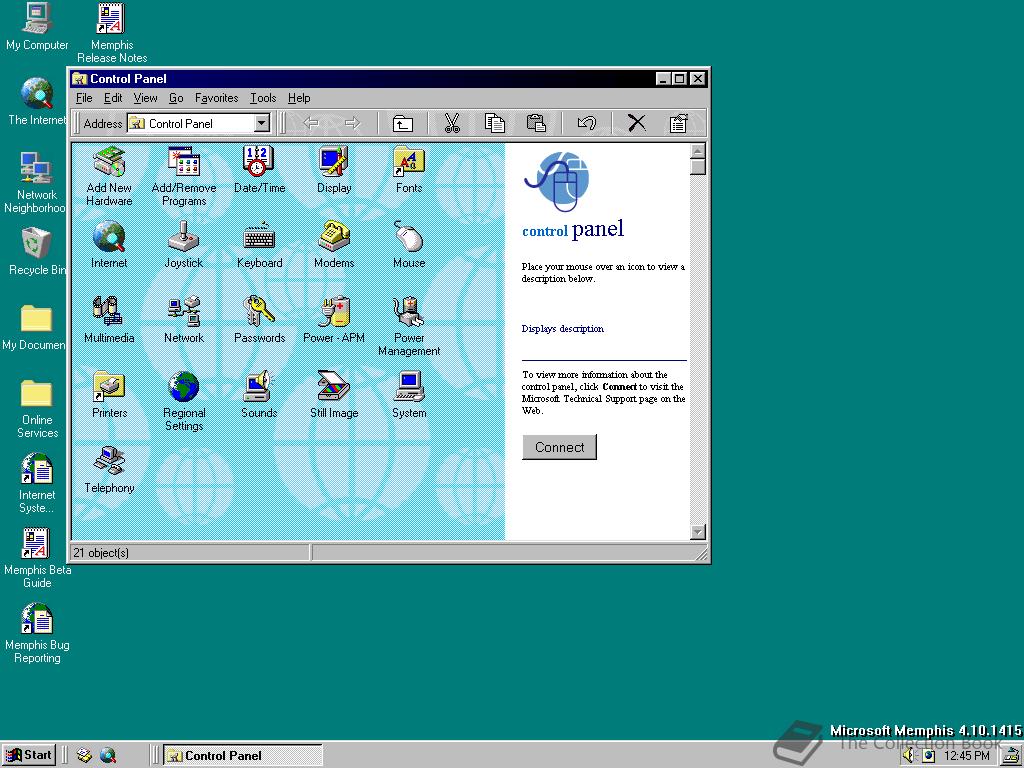
Task: Select My Computer desktop icon
Action: point(37,27)
